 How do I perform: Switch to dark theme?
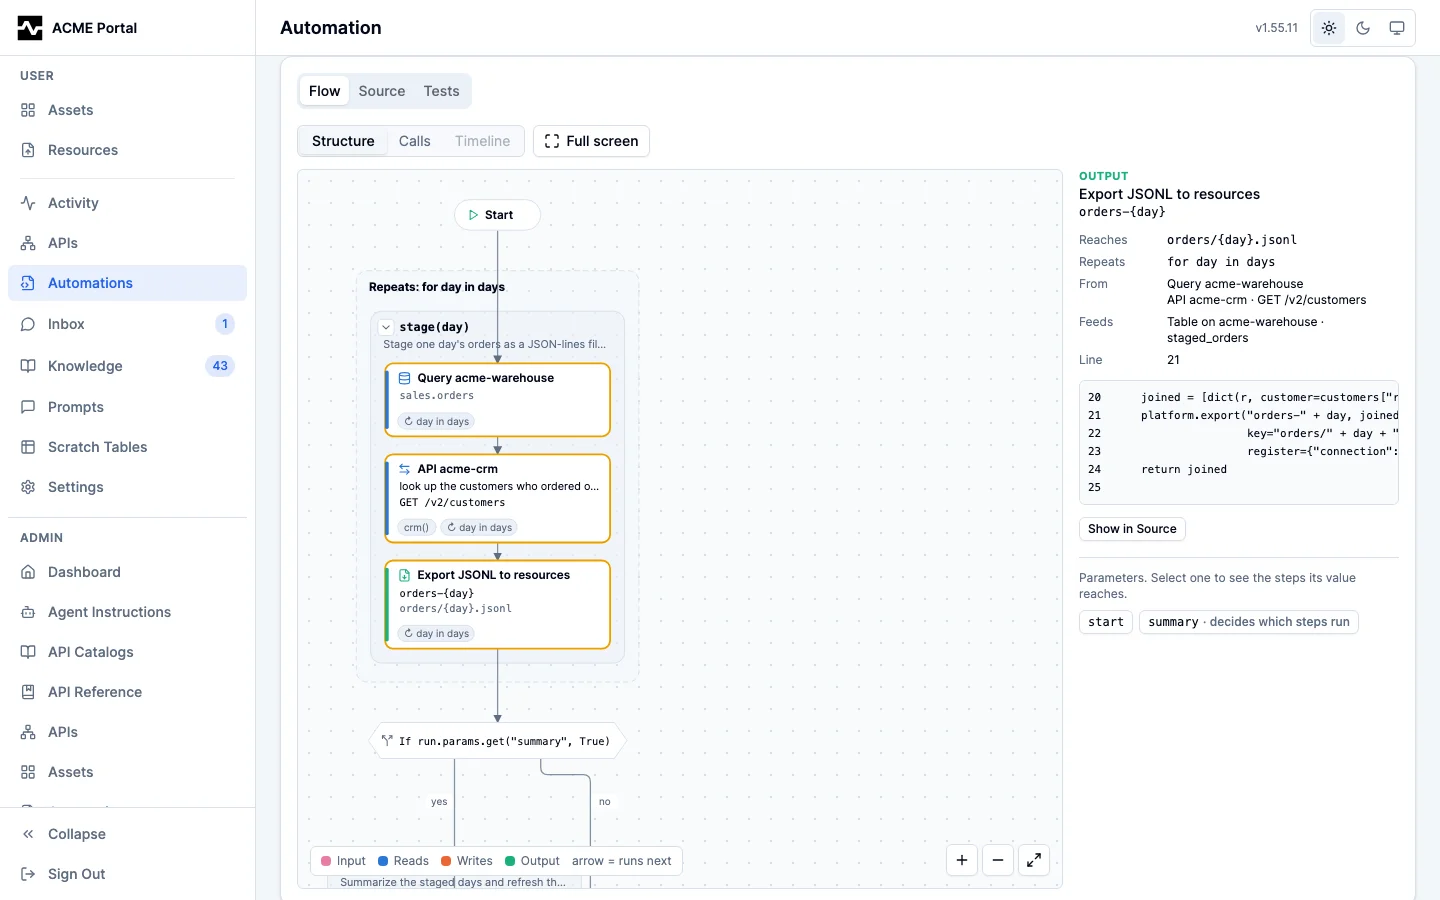pyautogui.click(x=1363, y=28)
